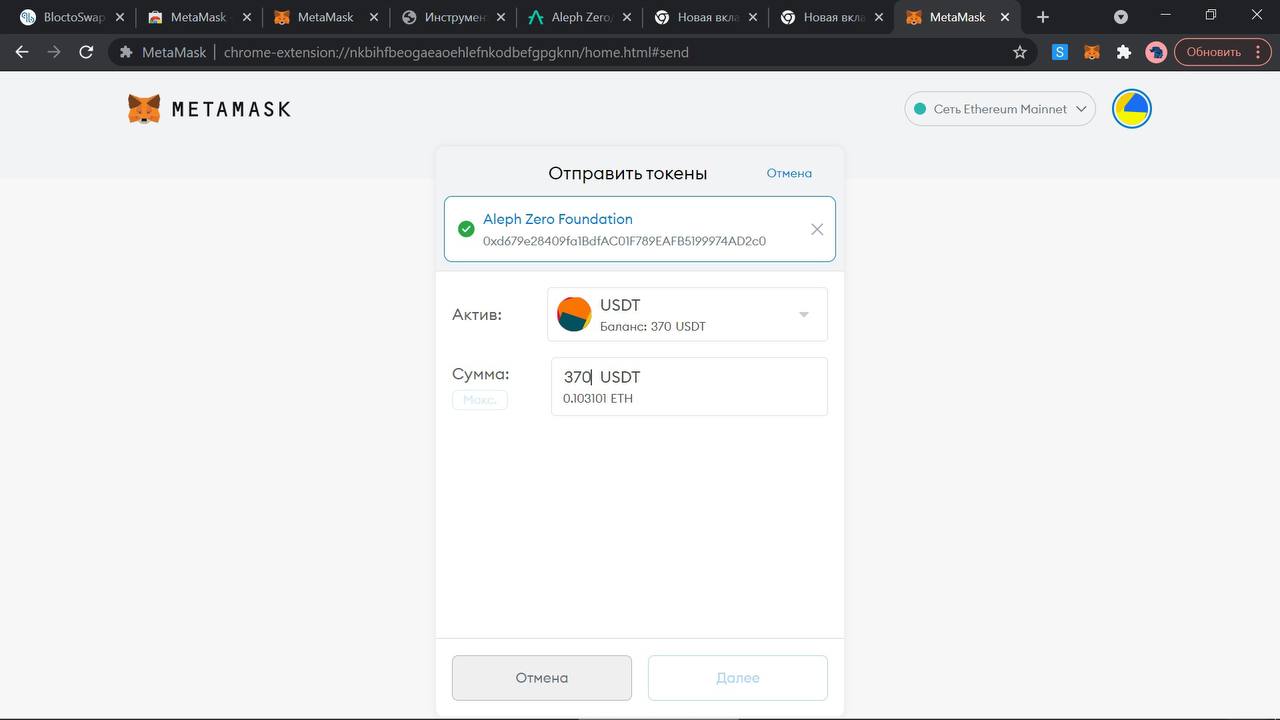Open the Extensions puzzle icon
Screen dimensions: 1280x720
pyautogui.click(x=1124, y=52)
